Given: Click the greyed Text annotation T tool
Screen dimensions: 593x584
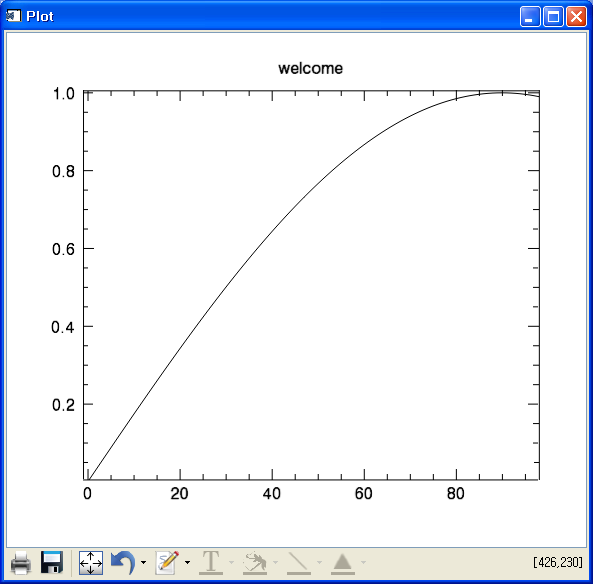Looking at the screenshot, I should tap(211, 562).
